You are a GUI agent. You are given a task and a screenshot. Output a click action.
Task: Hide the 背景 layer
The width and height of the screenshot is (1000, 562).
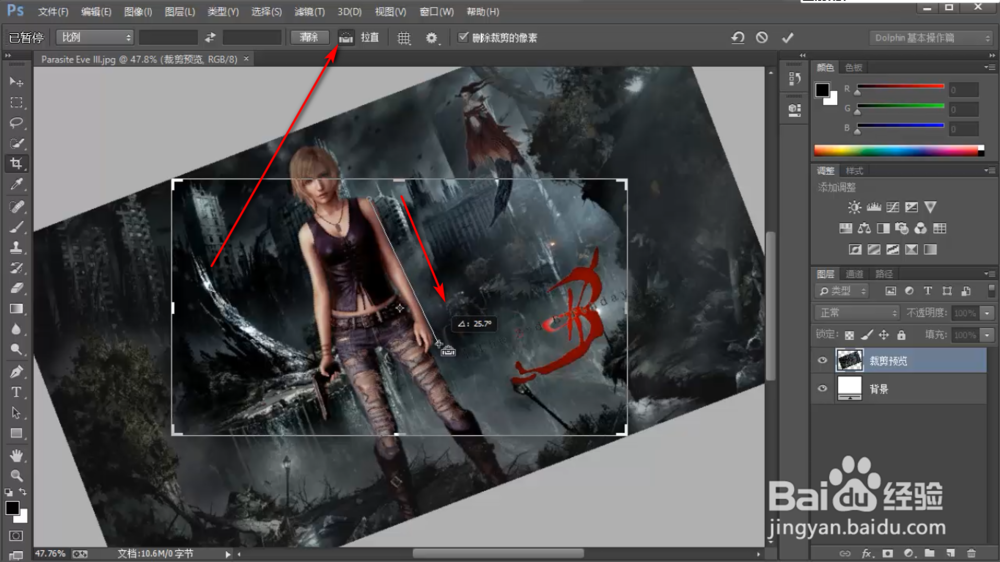coord(822,388)
